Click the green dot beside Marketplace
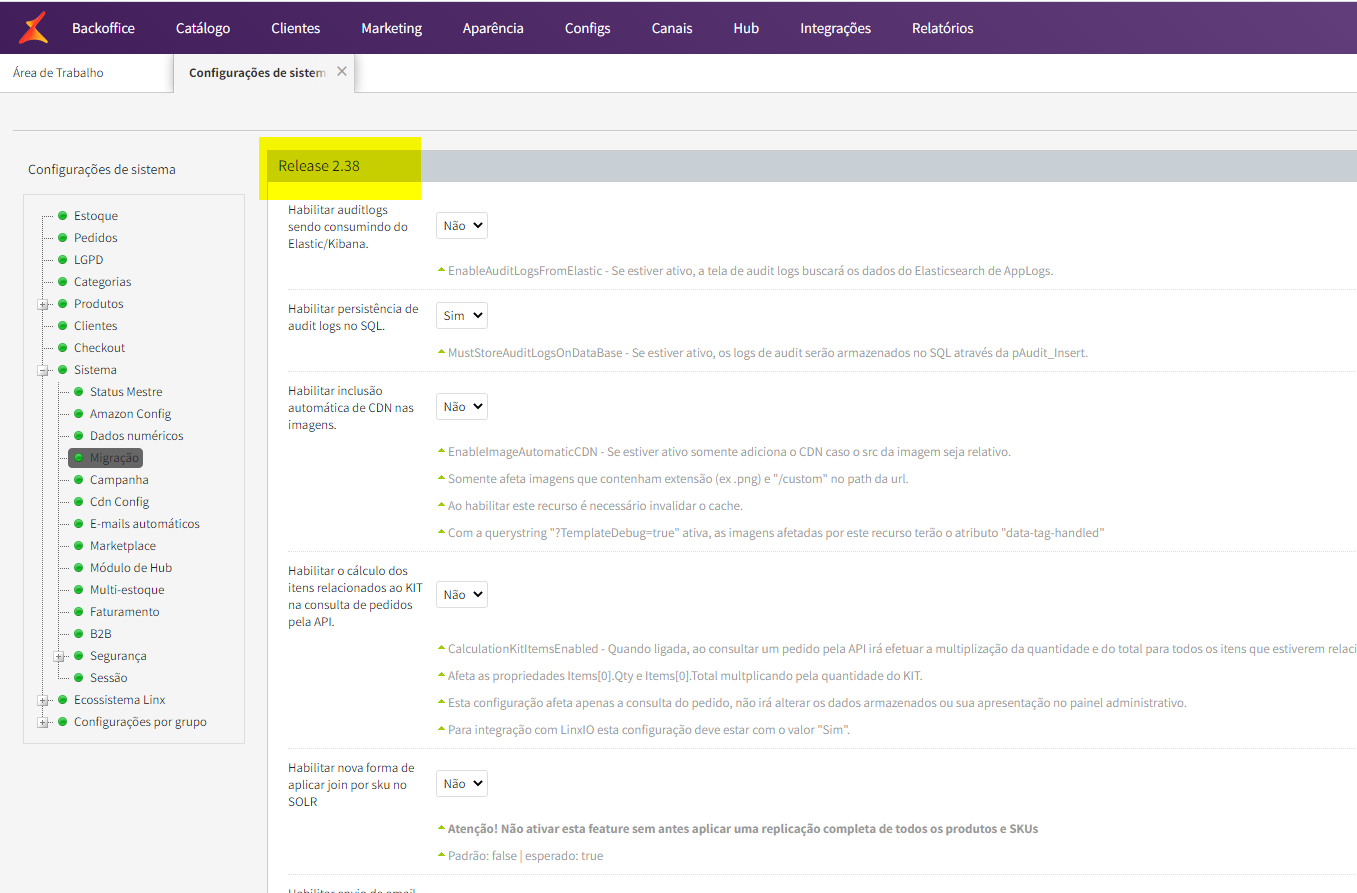1357x893 pixels. point(78,545)
